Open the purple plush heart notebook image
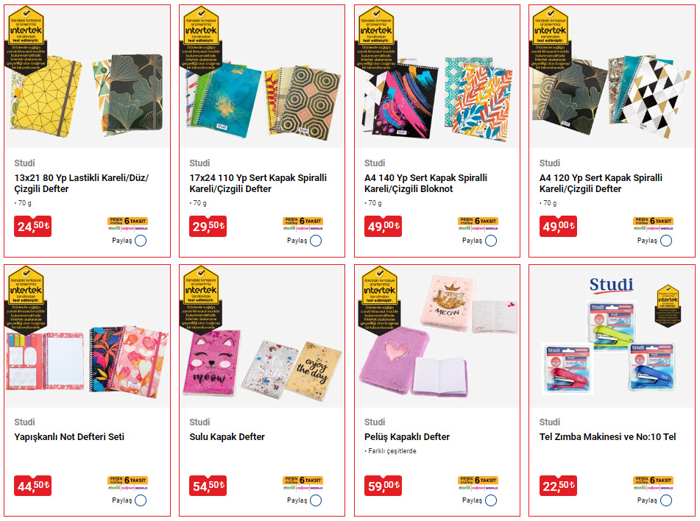Viewport: 700px width, 521px height. 395,360
